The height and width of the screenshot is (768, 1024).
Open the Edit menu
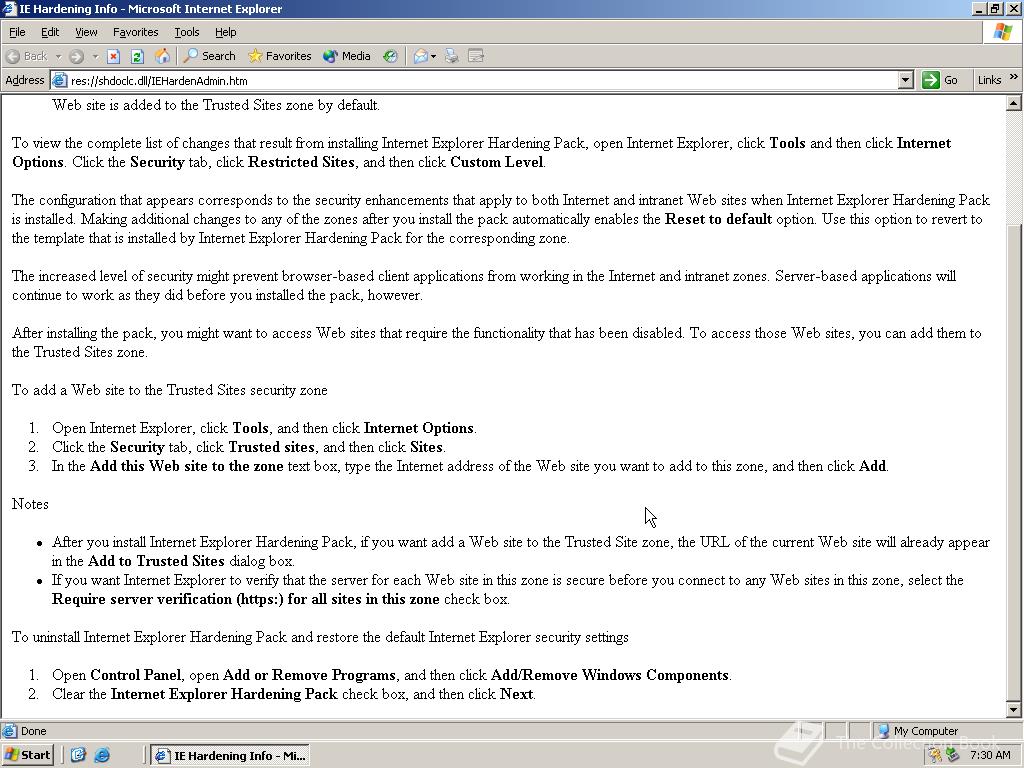50,32
